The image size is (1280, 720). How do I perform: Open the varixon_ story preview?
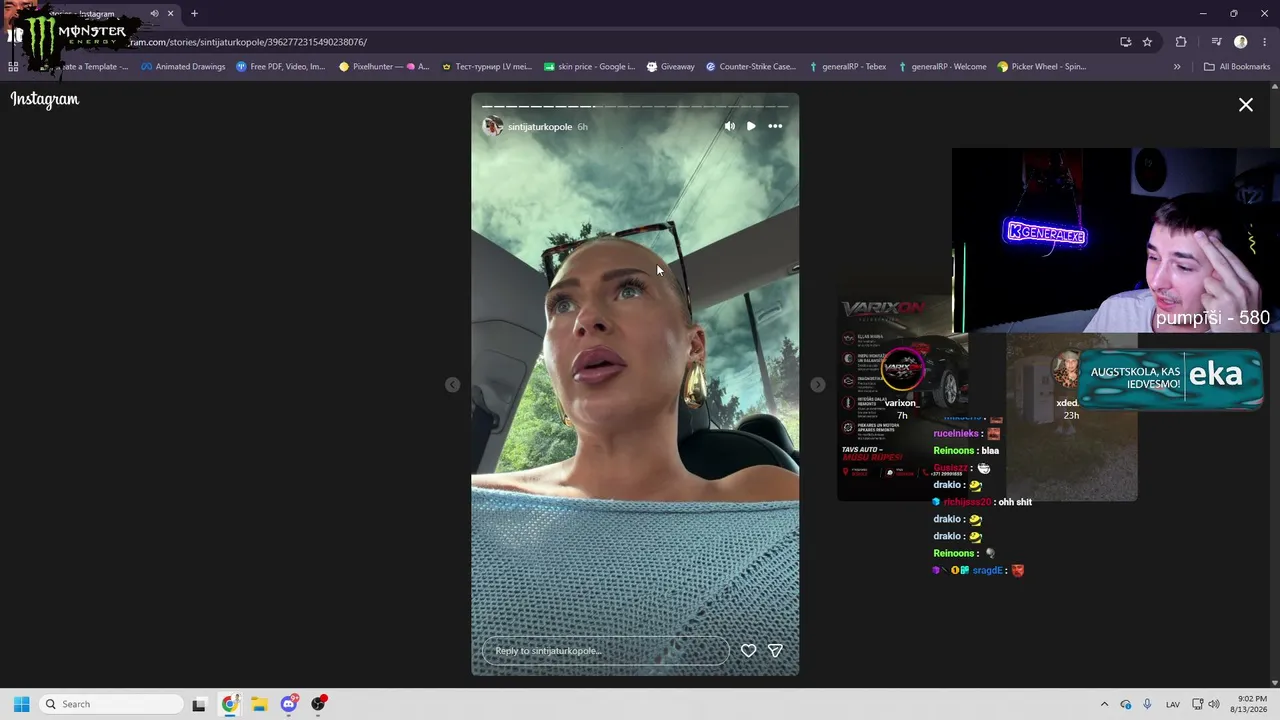(902, 397)
